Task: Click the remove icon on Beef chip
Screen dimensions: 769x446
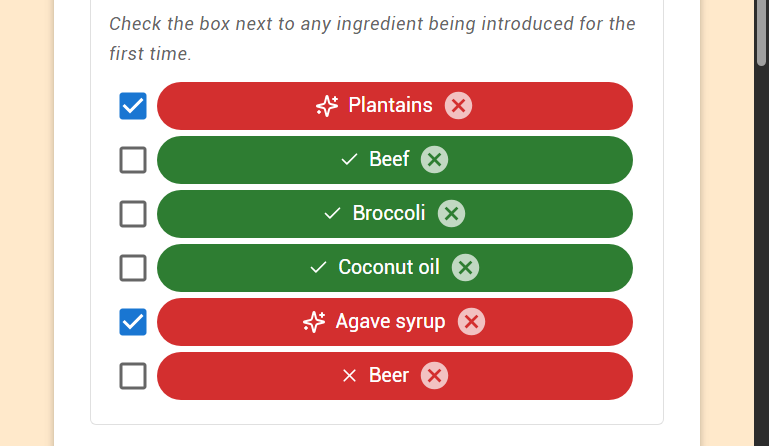Action: [434, 160]
